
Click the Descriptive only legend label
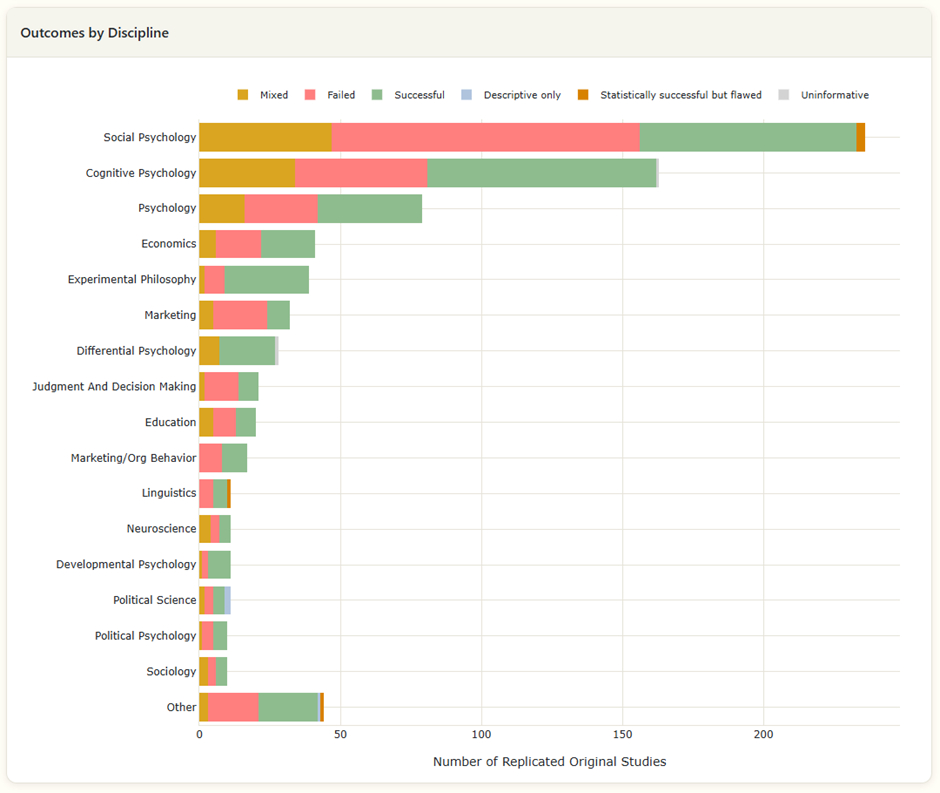[x=521, y=95]
